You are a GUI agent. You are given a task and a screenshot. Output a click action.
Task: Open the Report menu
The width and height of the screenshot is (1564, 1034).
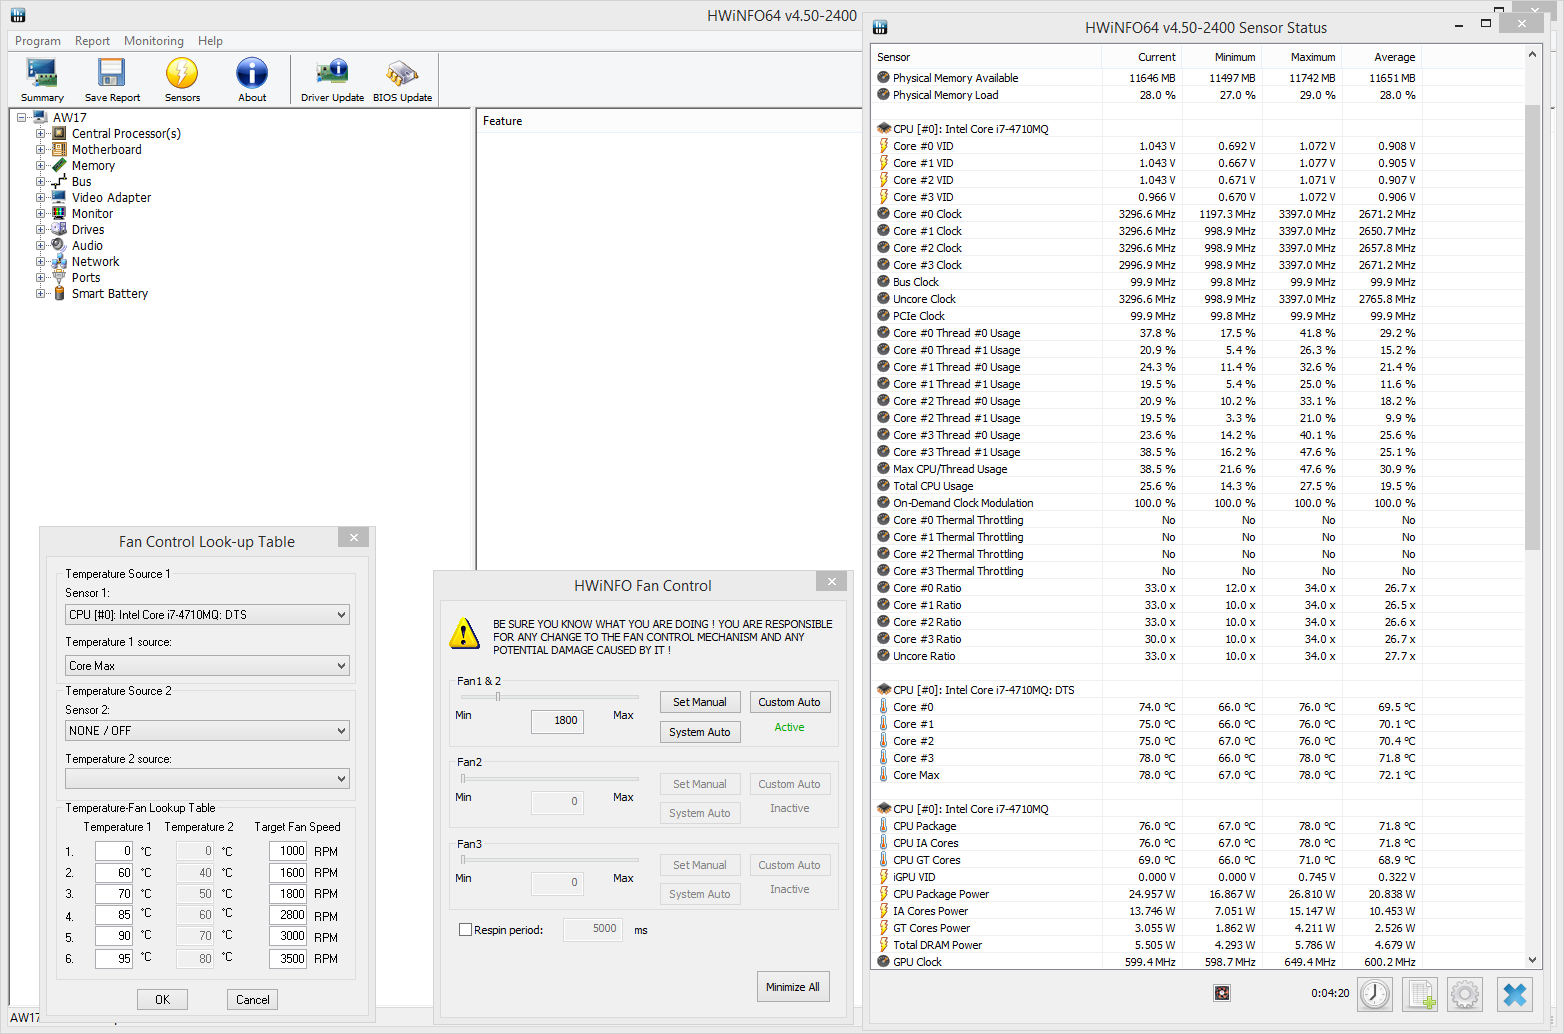(x=92, y=41)
